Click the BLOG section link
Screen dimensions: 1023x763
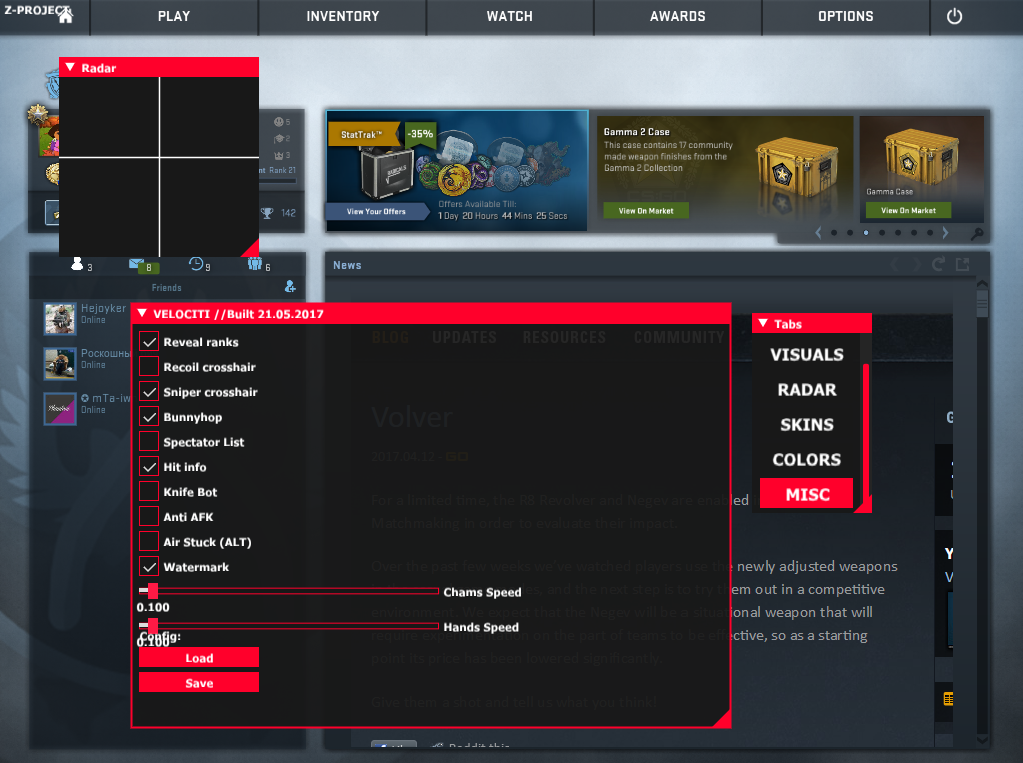[x=390, y=337]
